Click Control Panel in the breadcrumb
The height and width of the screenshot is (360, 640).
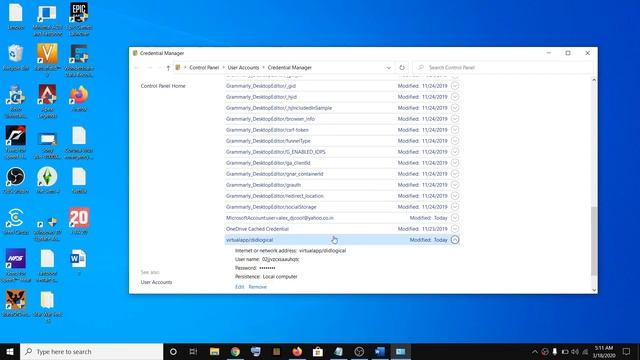coord(204,68)
